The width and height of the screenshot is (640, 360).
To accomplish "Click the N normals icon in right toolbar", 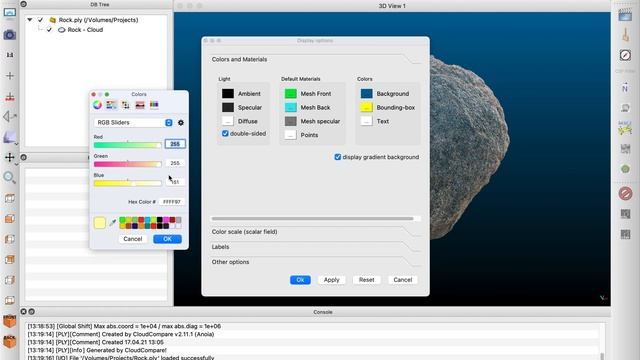I will 625,87.
